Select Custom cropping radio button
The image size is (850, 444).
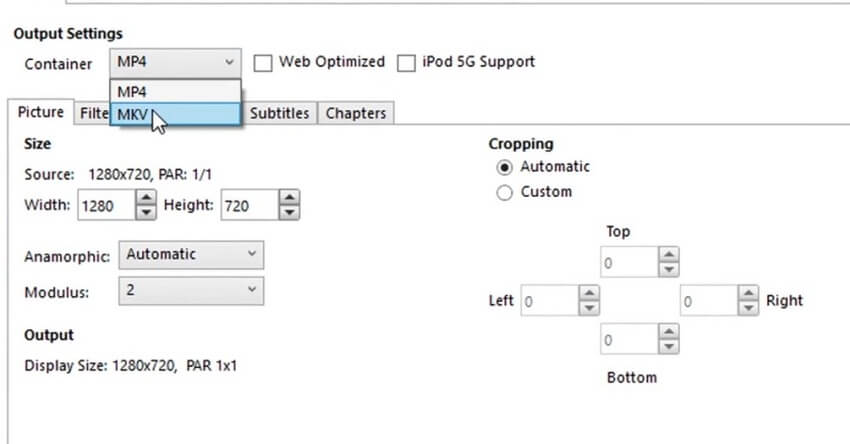point(505,192)
